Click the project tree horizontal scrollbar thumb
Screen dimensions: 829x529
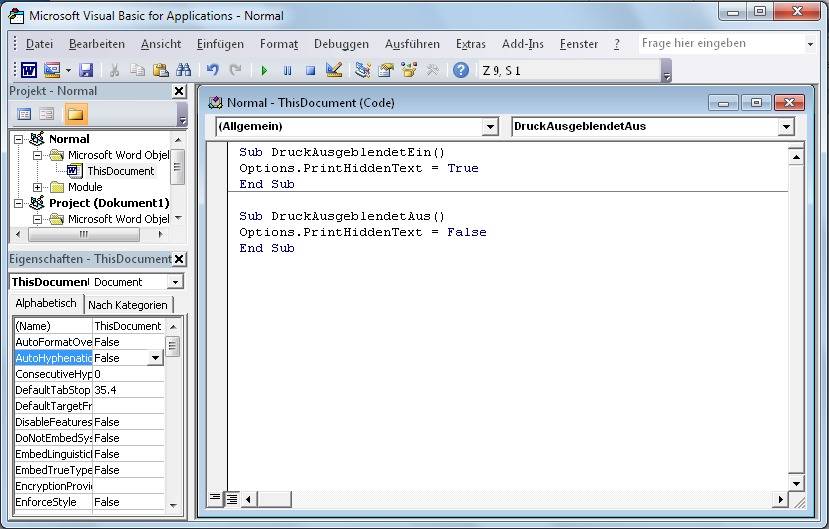point(84,234)
